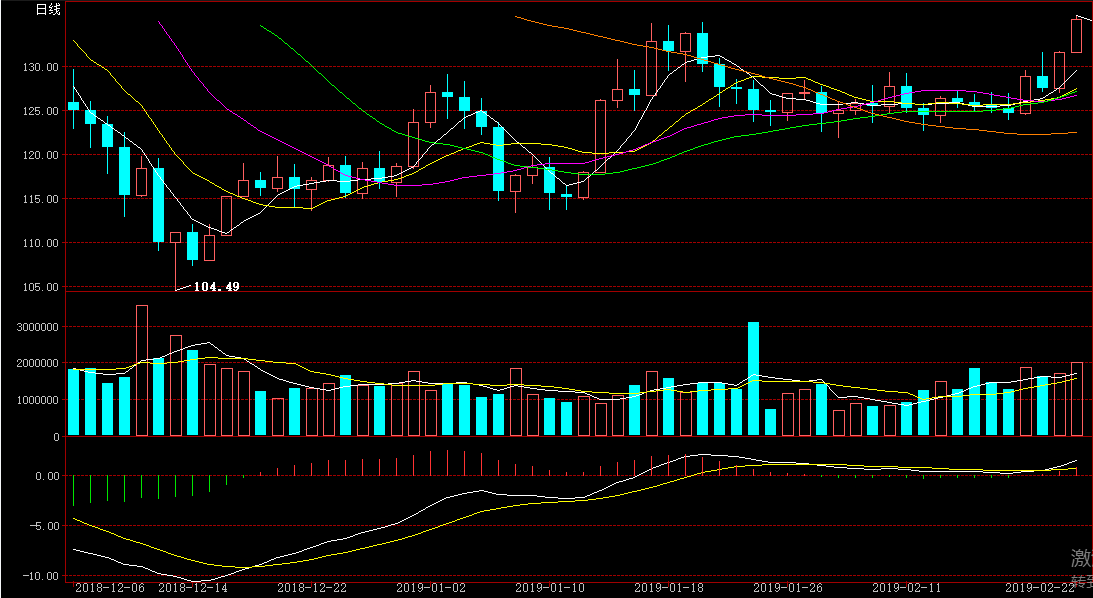Image resolution: width=1093 pixels, height=598 pixels.
Task: Select the 2019-02-22 date label
Action: [x=1040, y=589]
